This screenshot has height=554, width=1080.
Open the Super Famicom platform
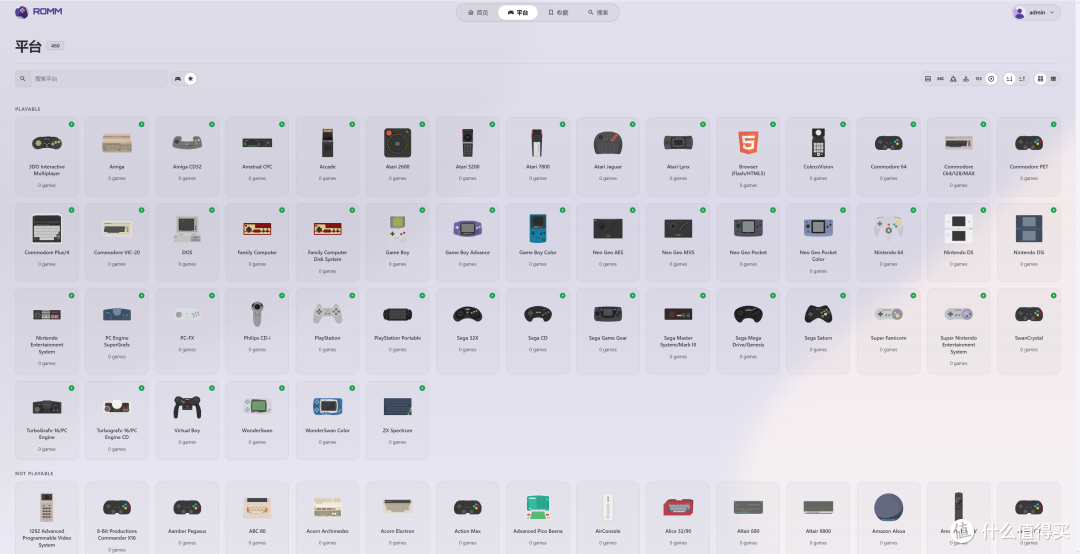889,331
